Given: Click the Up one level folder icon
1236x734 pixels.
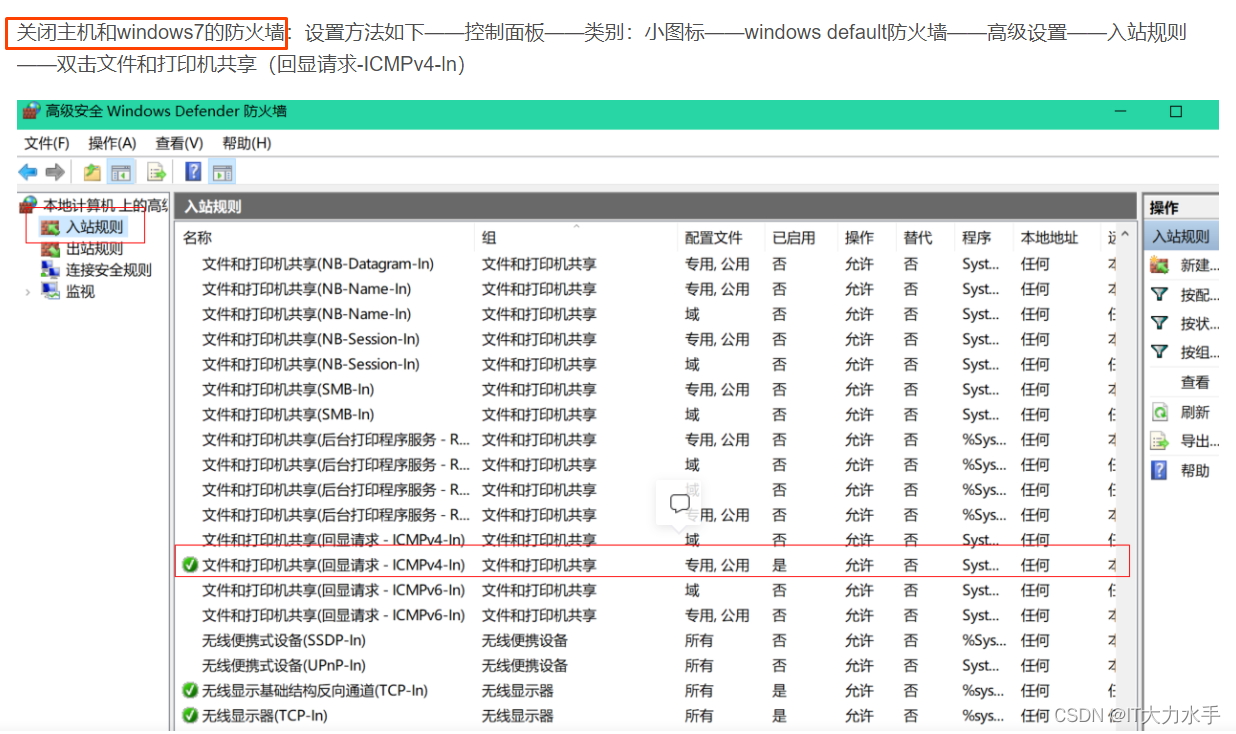Looking at the screenshot, I should 92,172.
